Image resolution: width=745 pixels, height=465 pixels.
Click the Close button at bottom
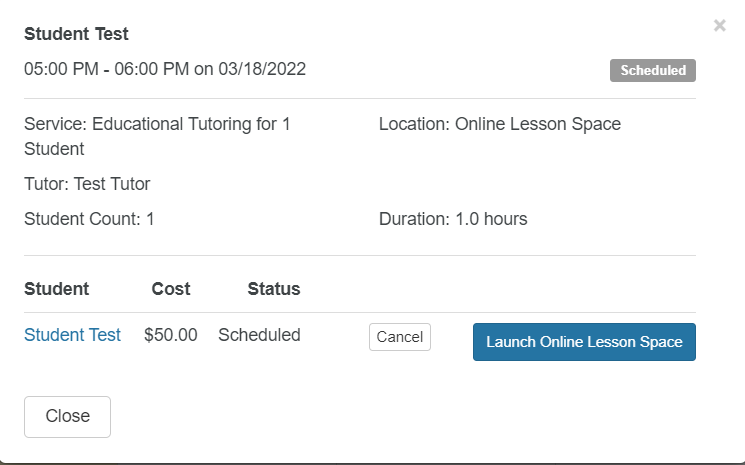tap(67, 417)
